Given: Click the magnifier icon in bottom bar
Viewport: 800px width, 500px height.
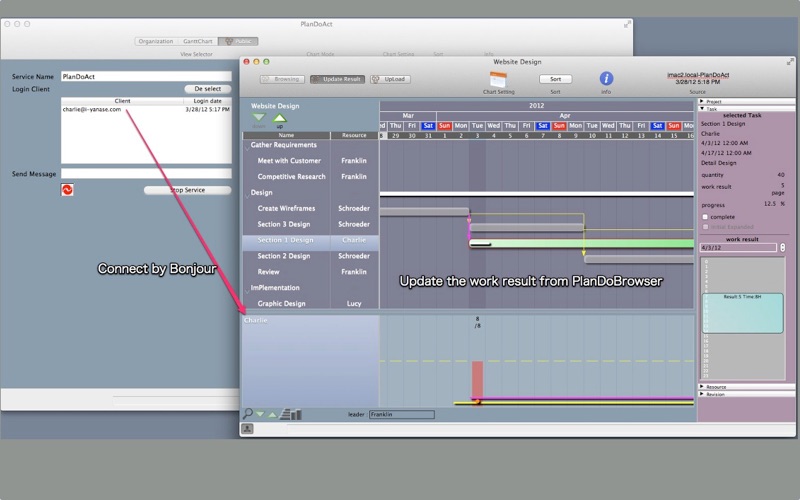Looking at the screenshot, I should pos(247,414).
